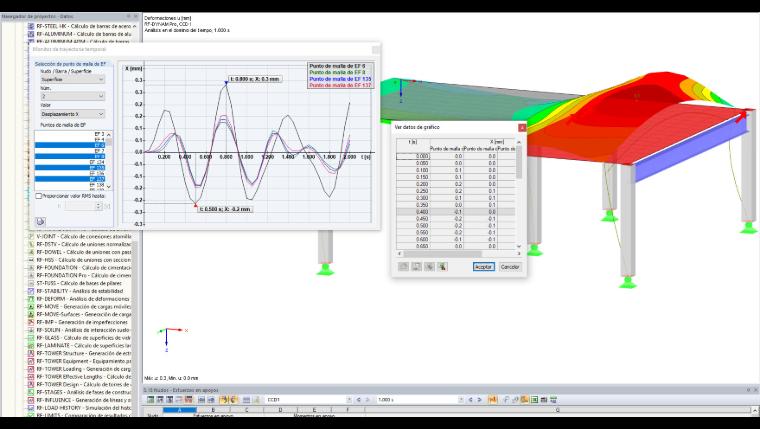
Task: Open the Nudo / Barra / Superficie dropdown
Action: point(72,79)
